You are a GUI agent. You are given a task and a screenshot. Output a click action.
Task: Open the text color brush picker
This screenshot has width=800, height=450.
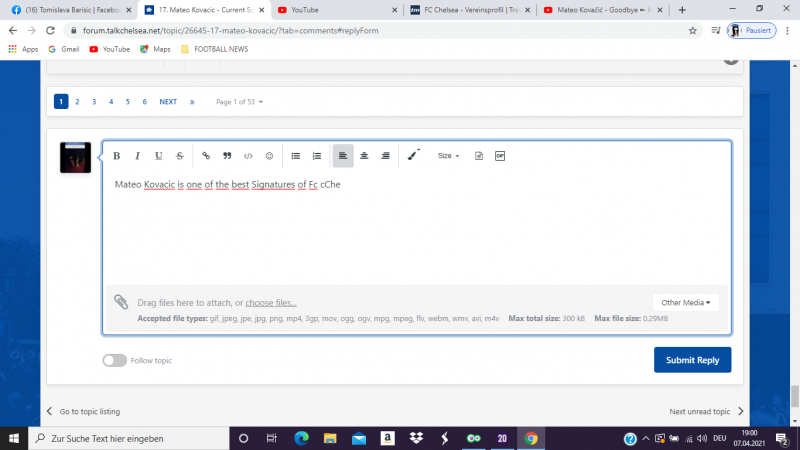pyautogui.click(x=413, y=156)
